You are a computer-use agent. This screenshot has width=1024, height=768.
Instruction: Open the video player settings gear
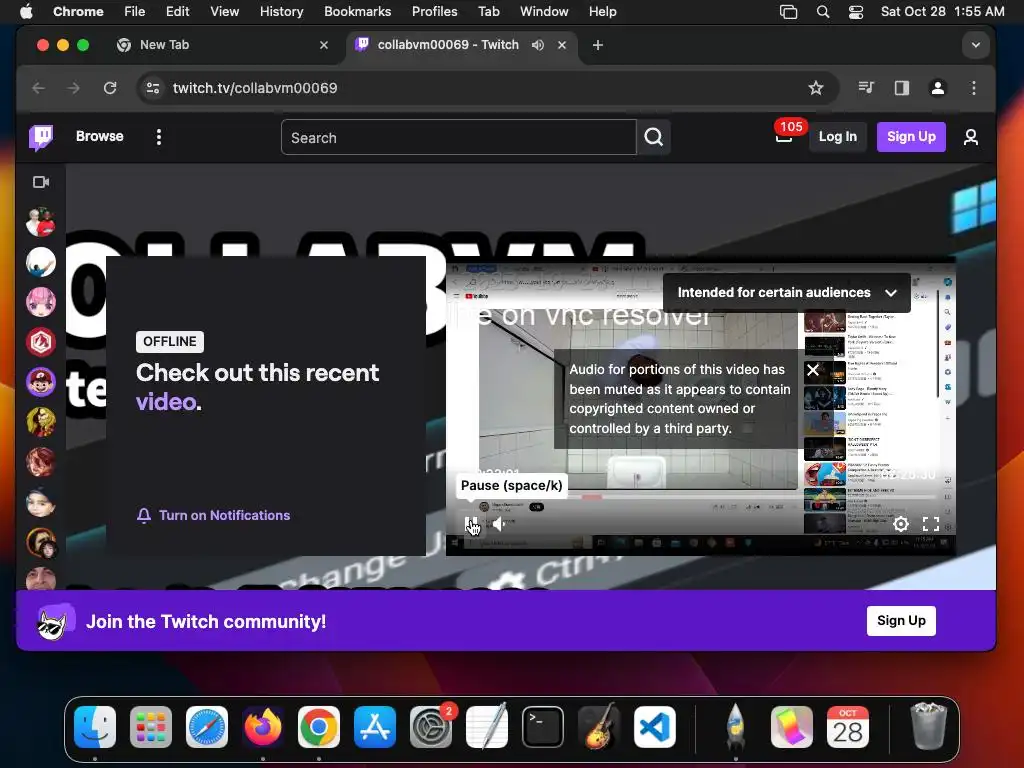(x=901, y=524)
